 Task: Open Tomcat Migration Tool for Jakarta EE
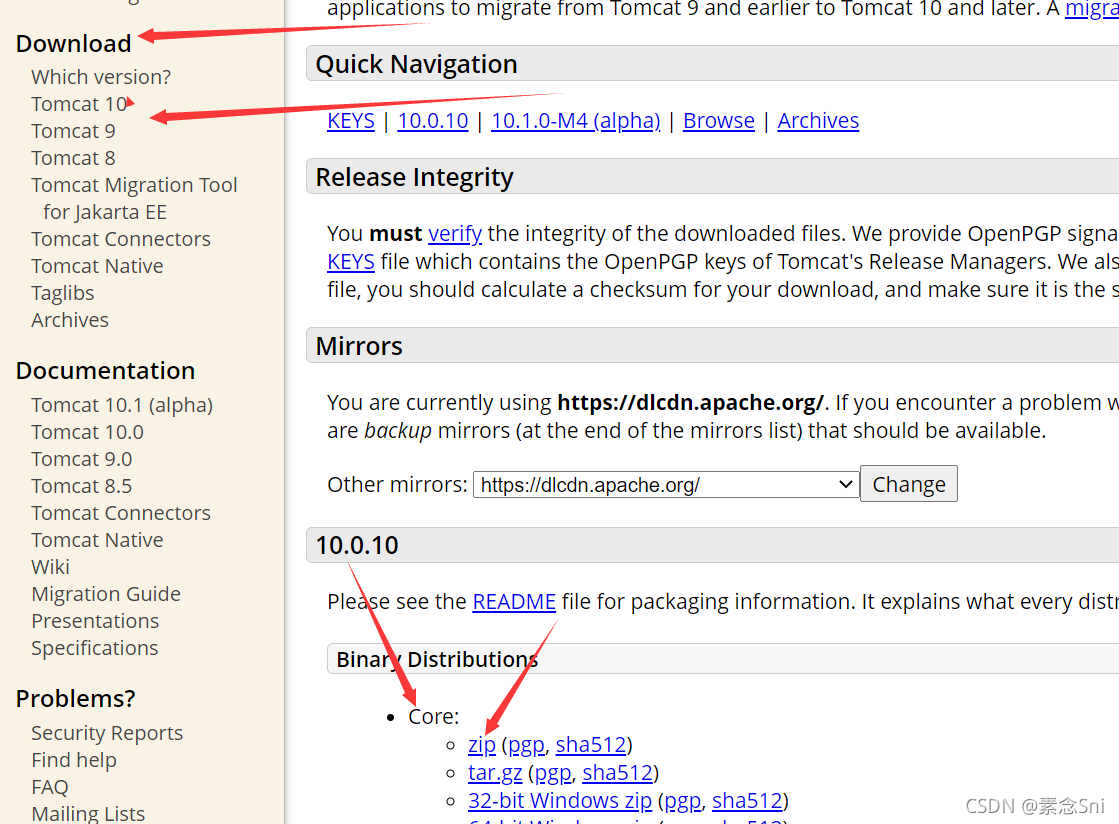click(x=134, y=198)
